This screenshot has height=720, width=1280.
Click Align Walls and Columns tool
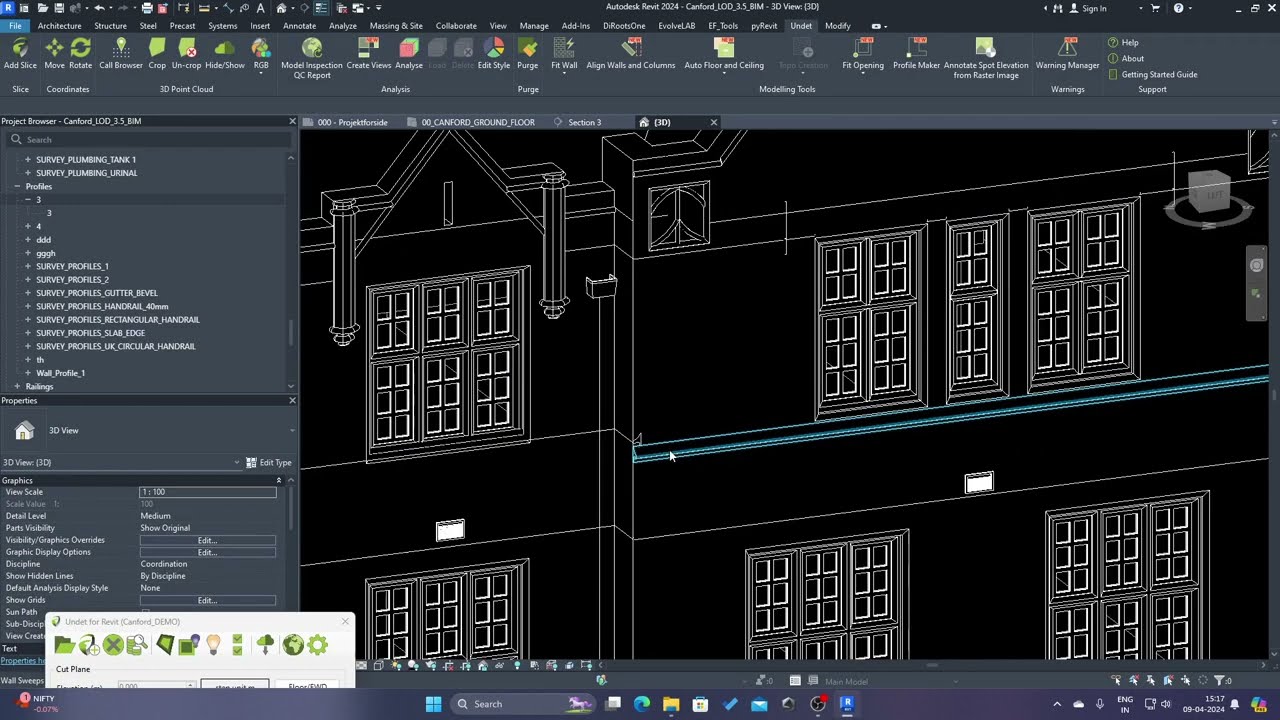(631, 54)
